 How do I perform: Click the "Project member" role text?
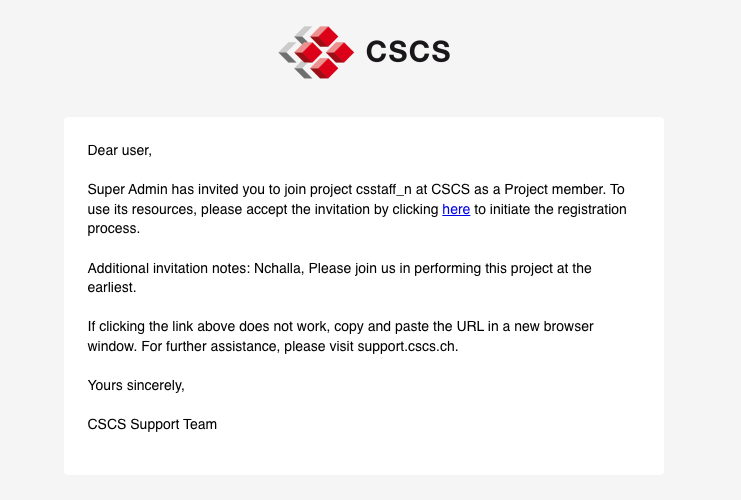(554, 190)
